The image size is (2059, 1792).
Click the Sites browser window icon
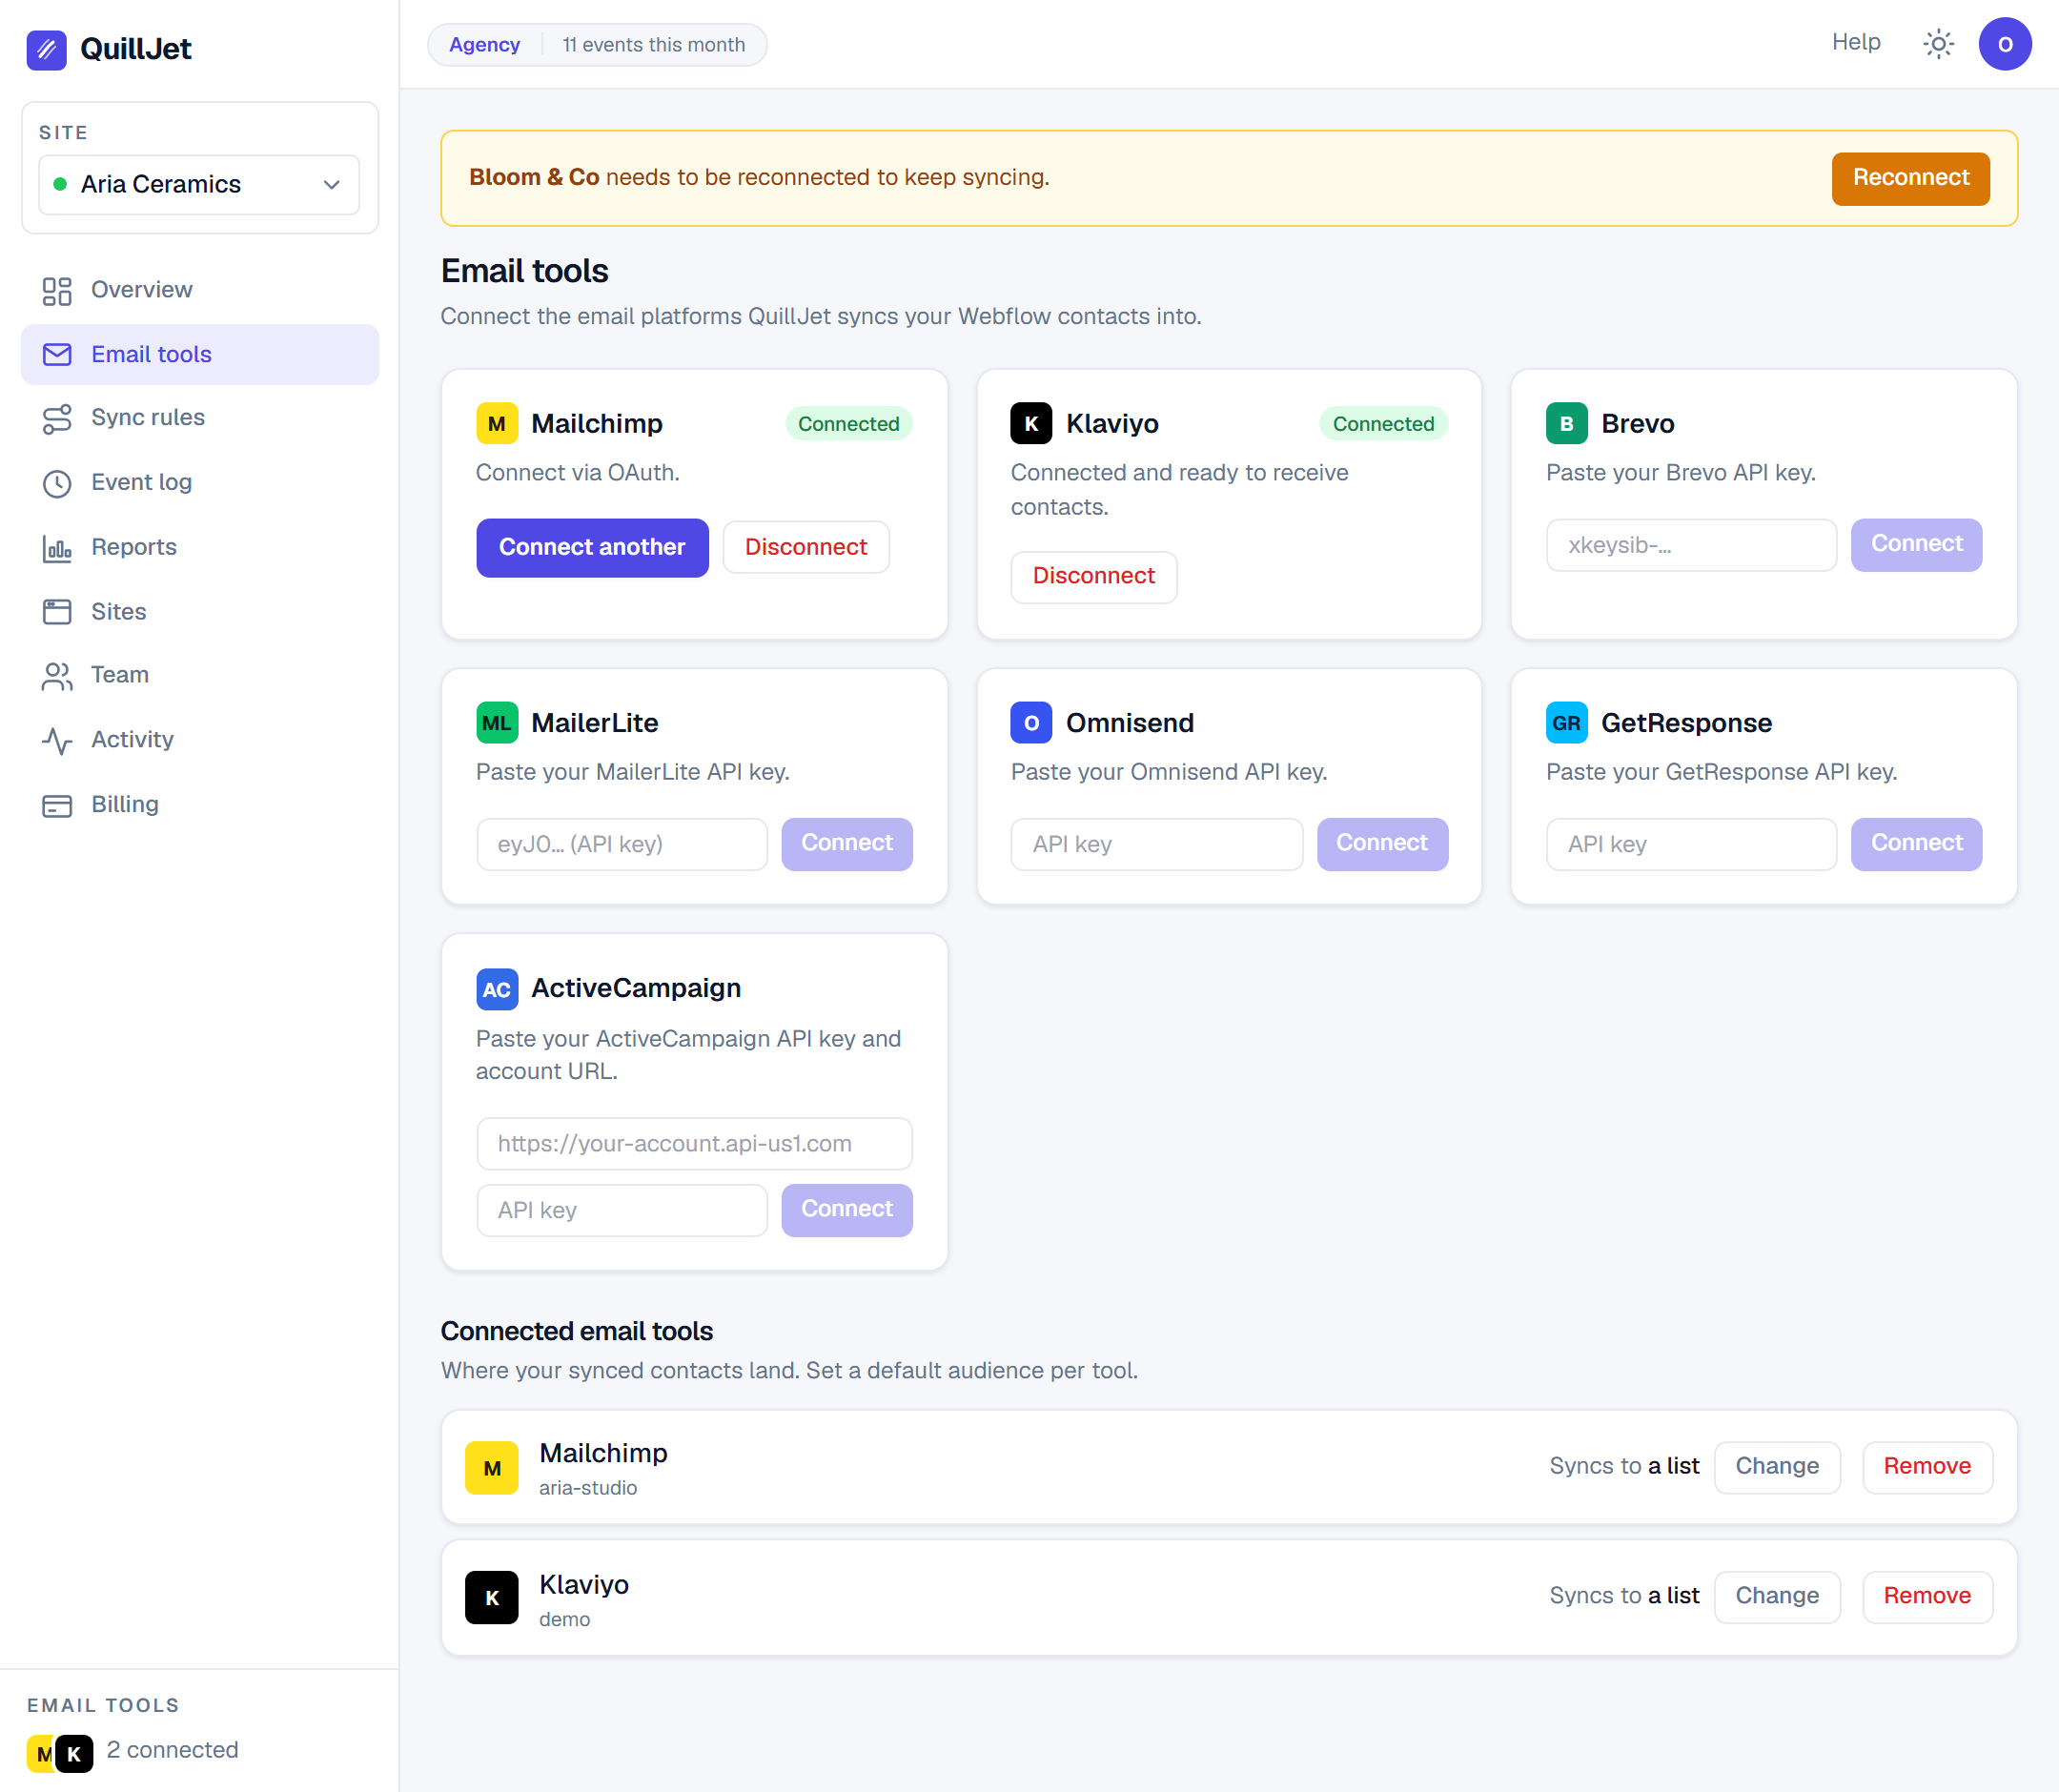pos(57,612)
